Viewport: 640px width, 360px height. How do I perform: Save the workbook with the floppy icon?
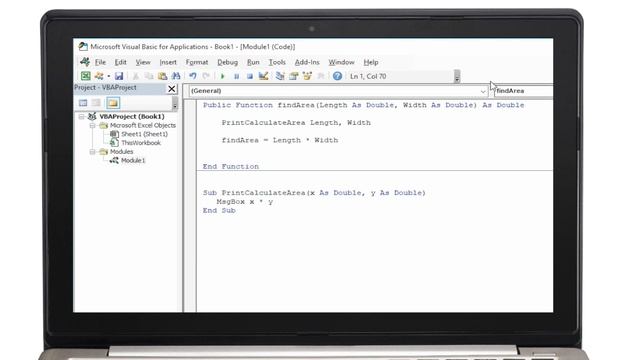coord(119,76)
